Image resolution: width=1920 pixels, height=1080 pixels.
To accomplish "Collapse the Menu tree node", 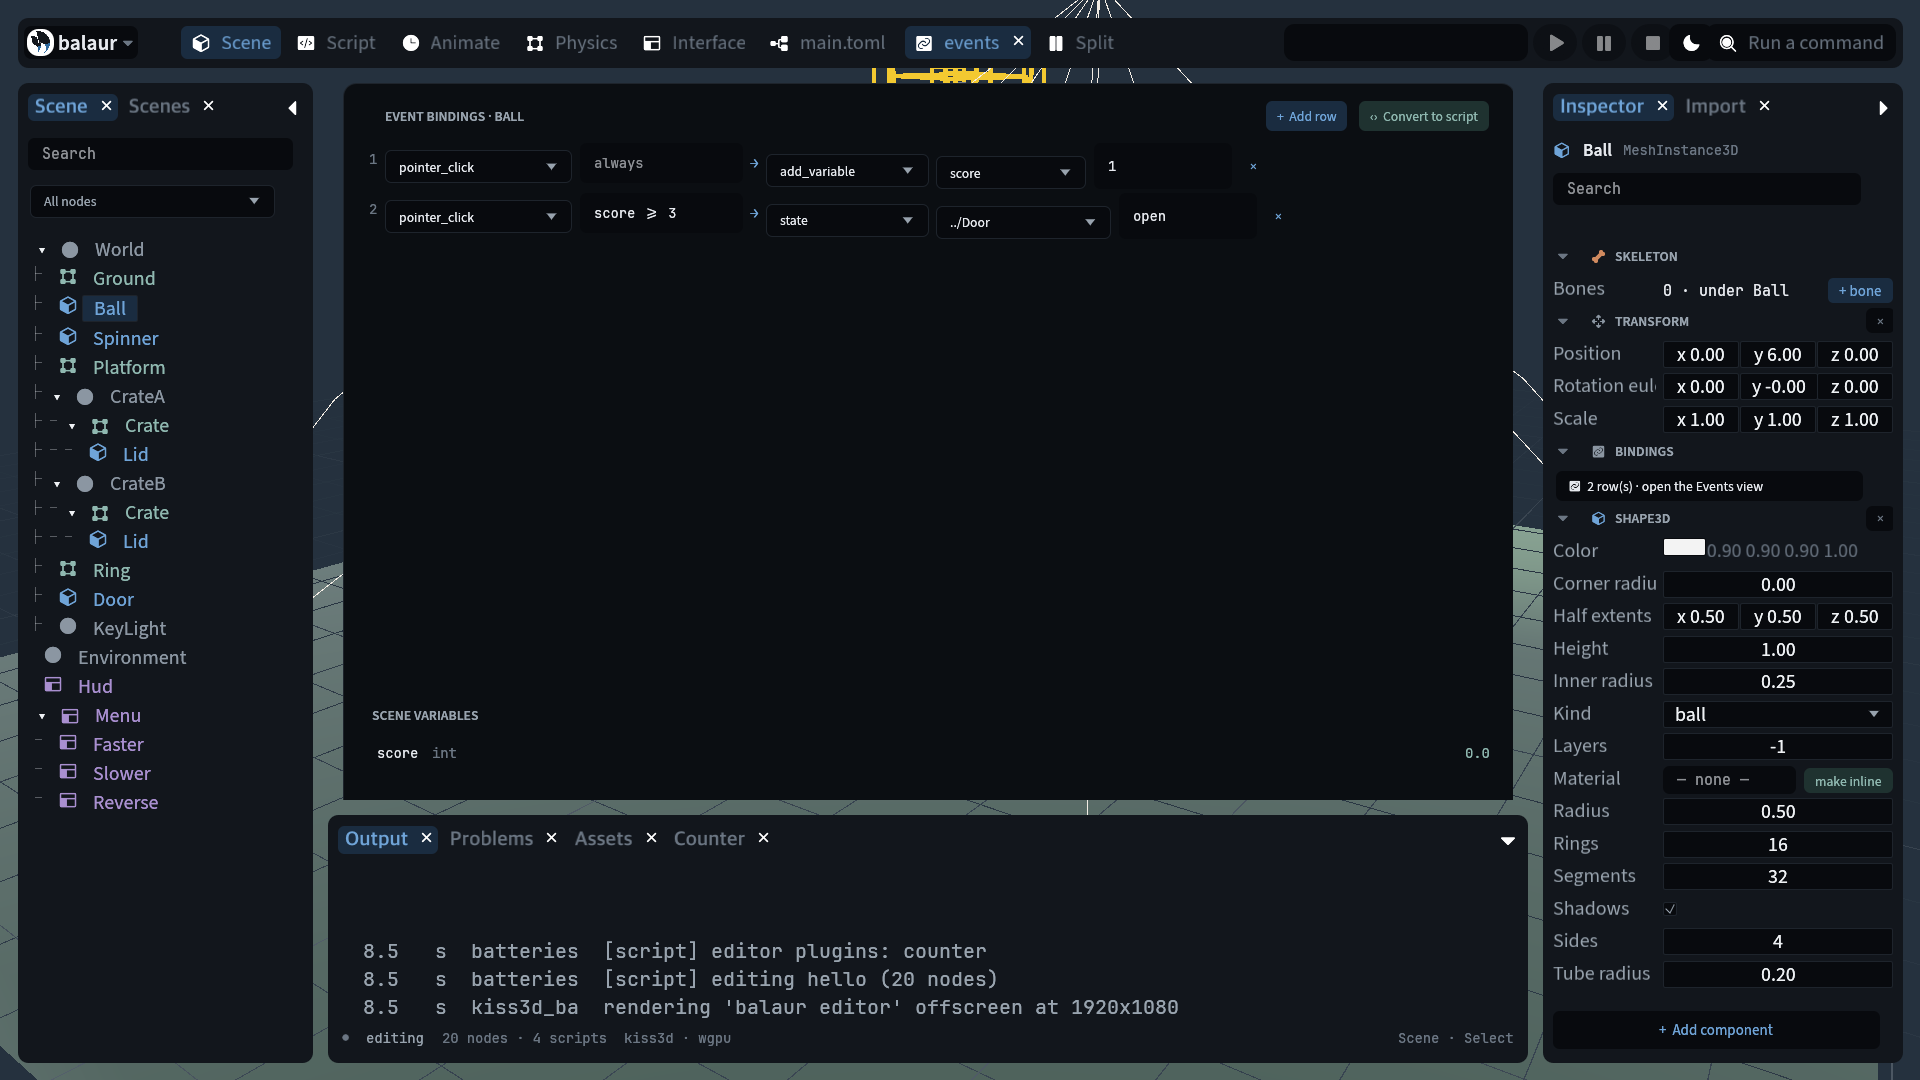I will point(42,716).
